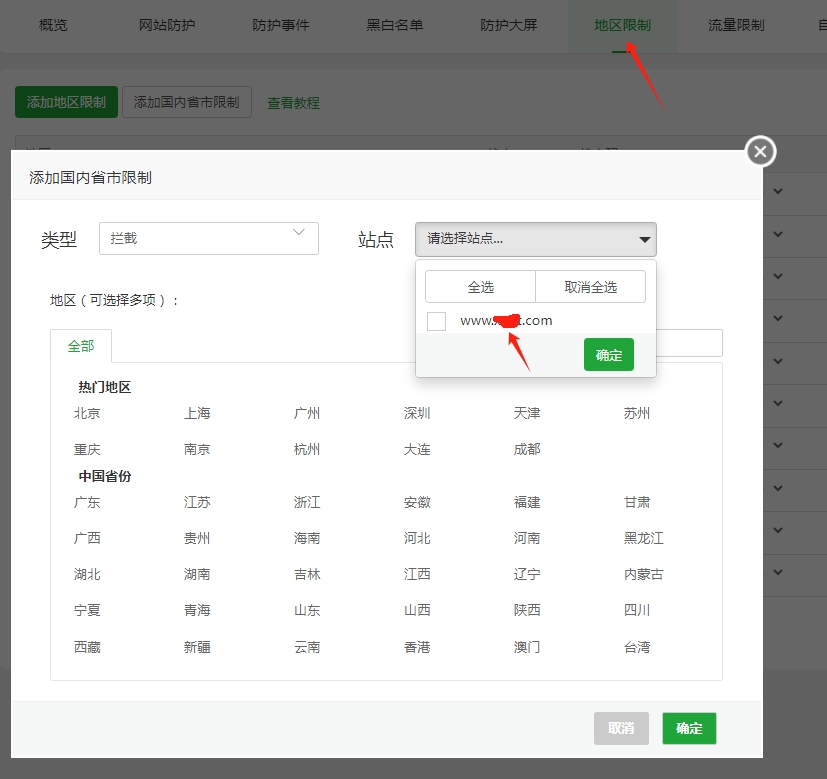
Task: Select 吉林 province
Action: tap(307, 574)
